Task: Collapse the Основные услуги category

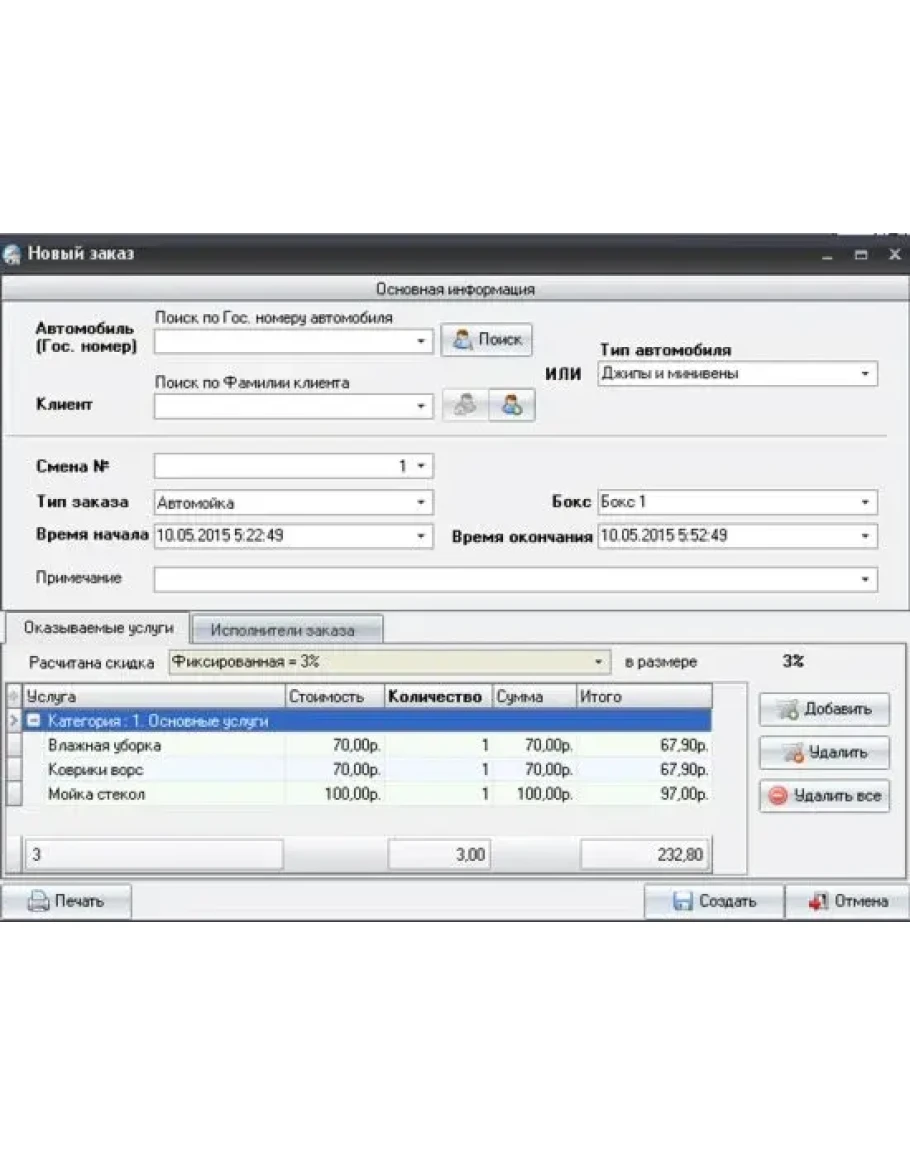Action: pyautogui.click(x=33, y=721)
